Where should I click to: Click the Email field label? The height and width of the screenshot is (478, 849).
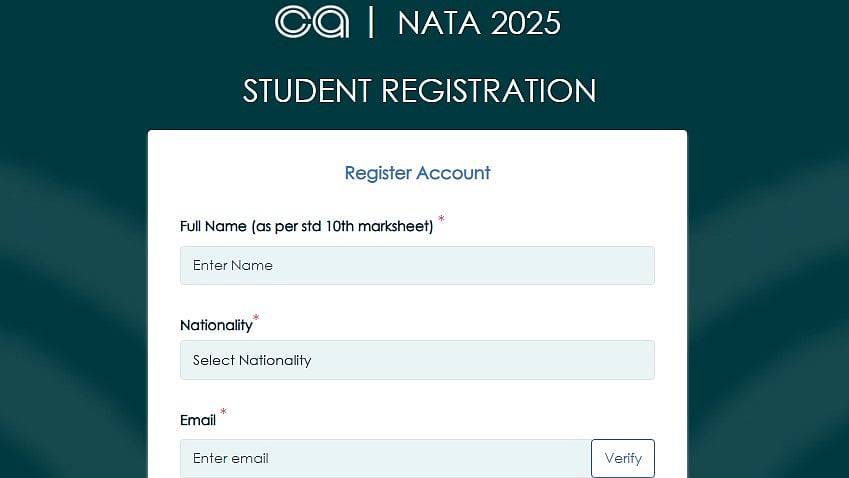198,420
